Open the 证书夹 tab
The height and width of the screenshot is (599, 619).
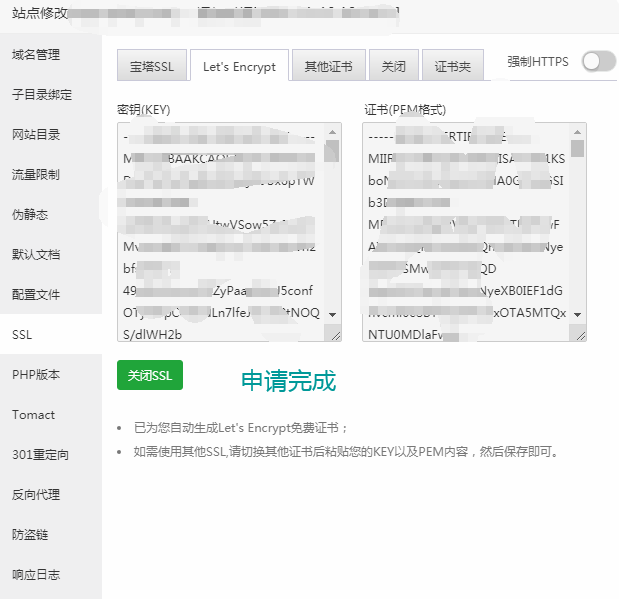click(x=453, y=66)
